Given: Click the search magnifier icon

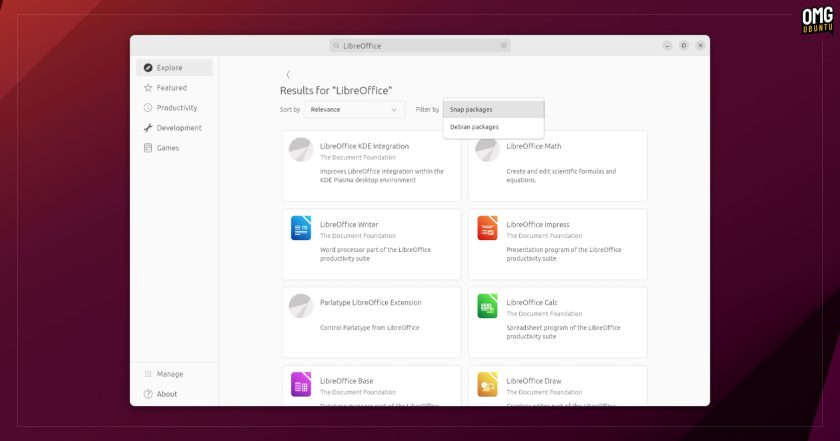Looking at the screenshot, I should coord(336,46).
